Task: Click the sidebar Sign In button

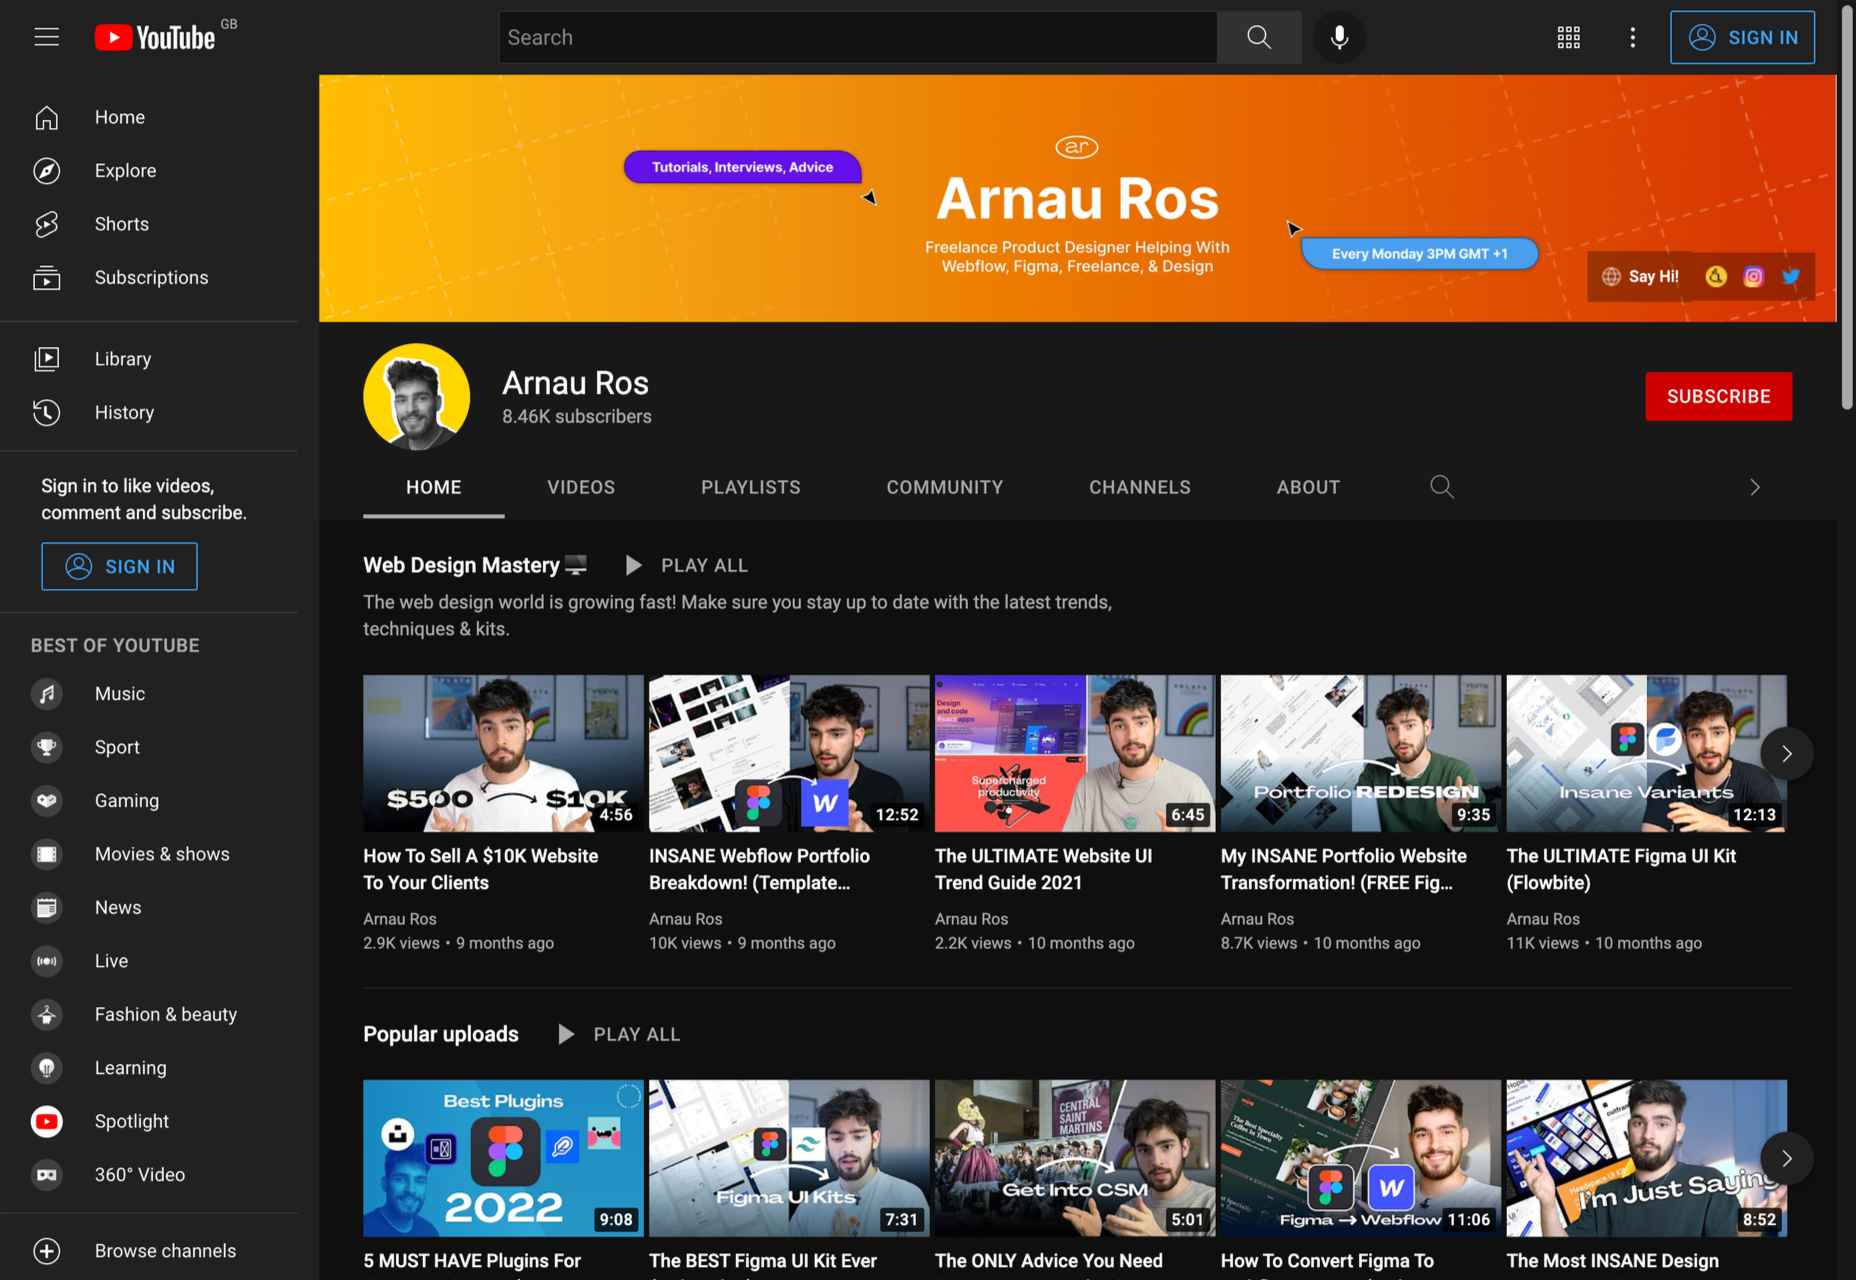Action: pyautogui.click(x=119, y=567)
